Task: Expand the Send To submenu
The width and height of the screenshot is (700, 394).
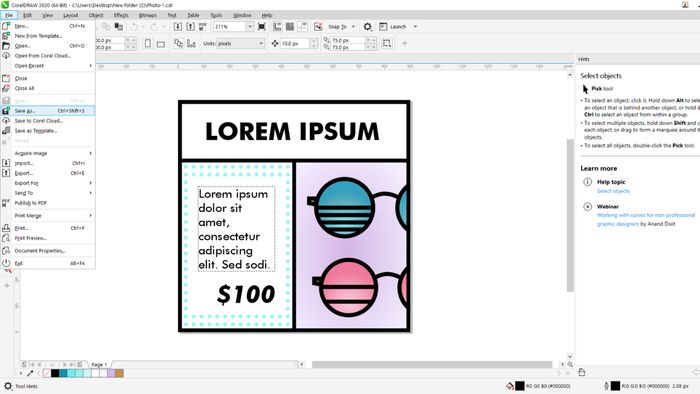Action: [48, 193]
